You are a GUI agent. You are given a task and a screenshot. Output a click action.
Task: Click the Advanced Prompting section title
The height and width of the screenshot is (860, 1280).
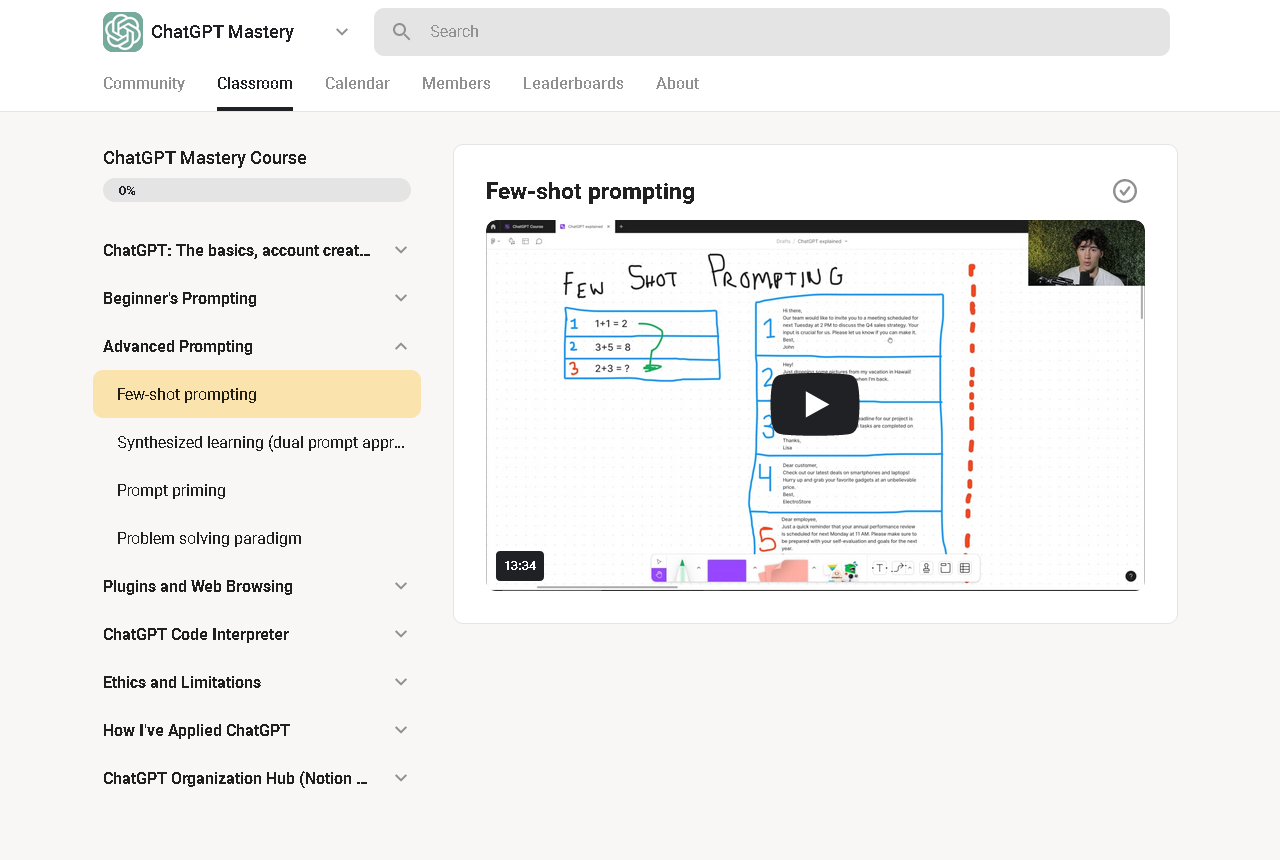[178, 346]
